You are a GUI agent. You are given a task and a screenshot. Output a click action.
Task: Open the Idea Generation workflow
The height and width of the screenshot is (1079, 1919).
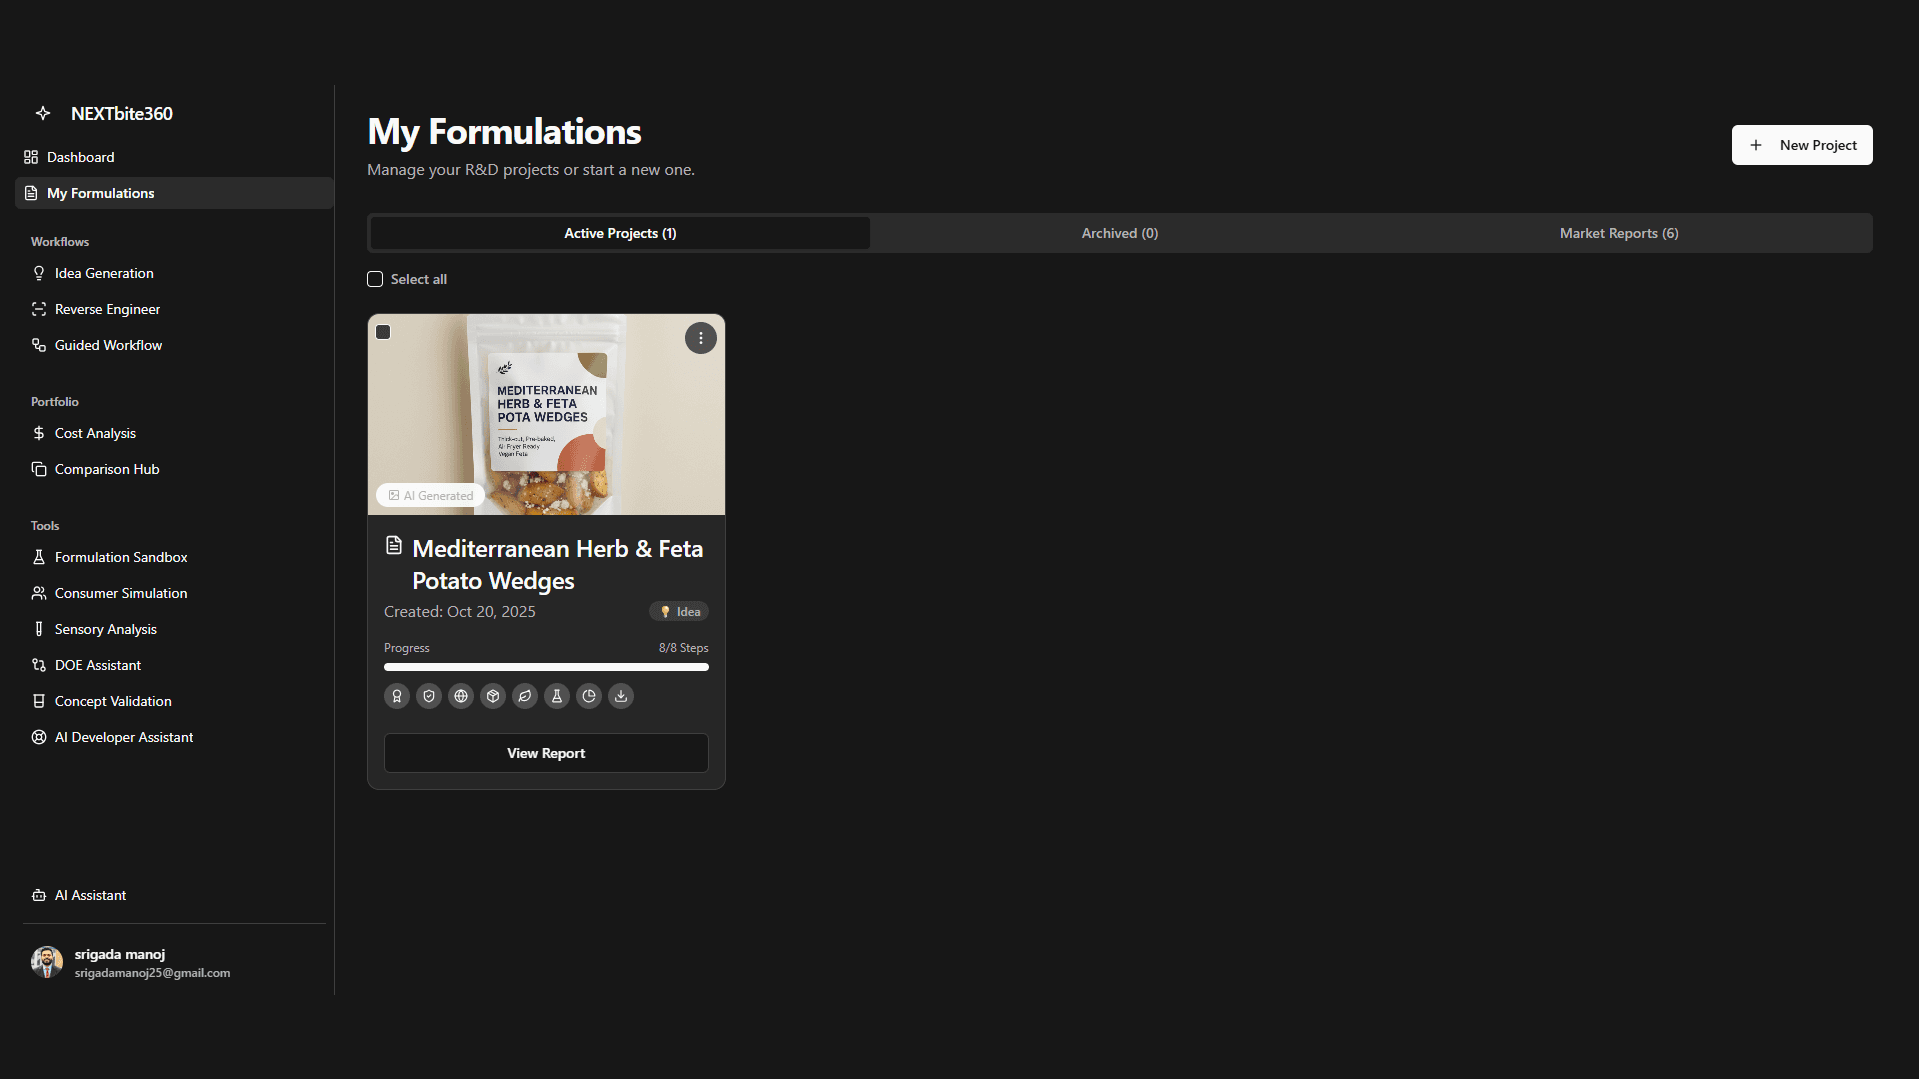tap(103, 273)
